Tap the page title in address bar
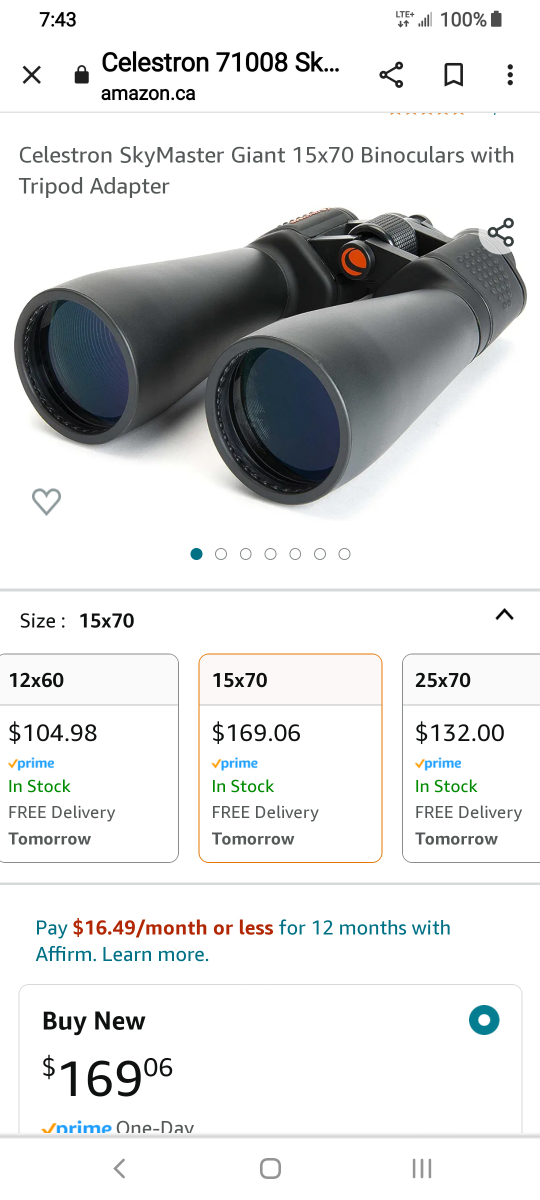The width and height of the screenshot is (540, 1200). coord(221,64)
